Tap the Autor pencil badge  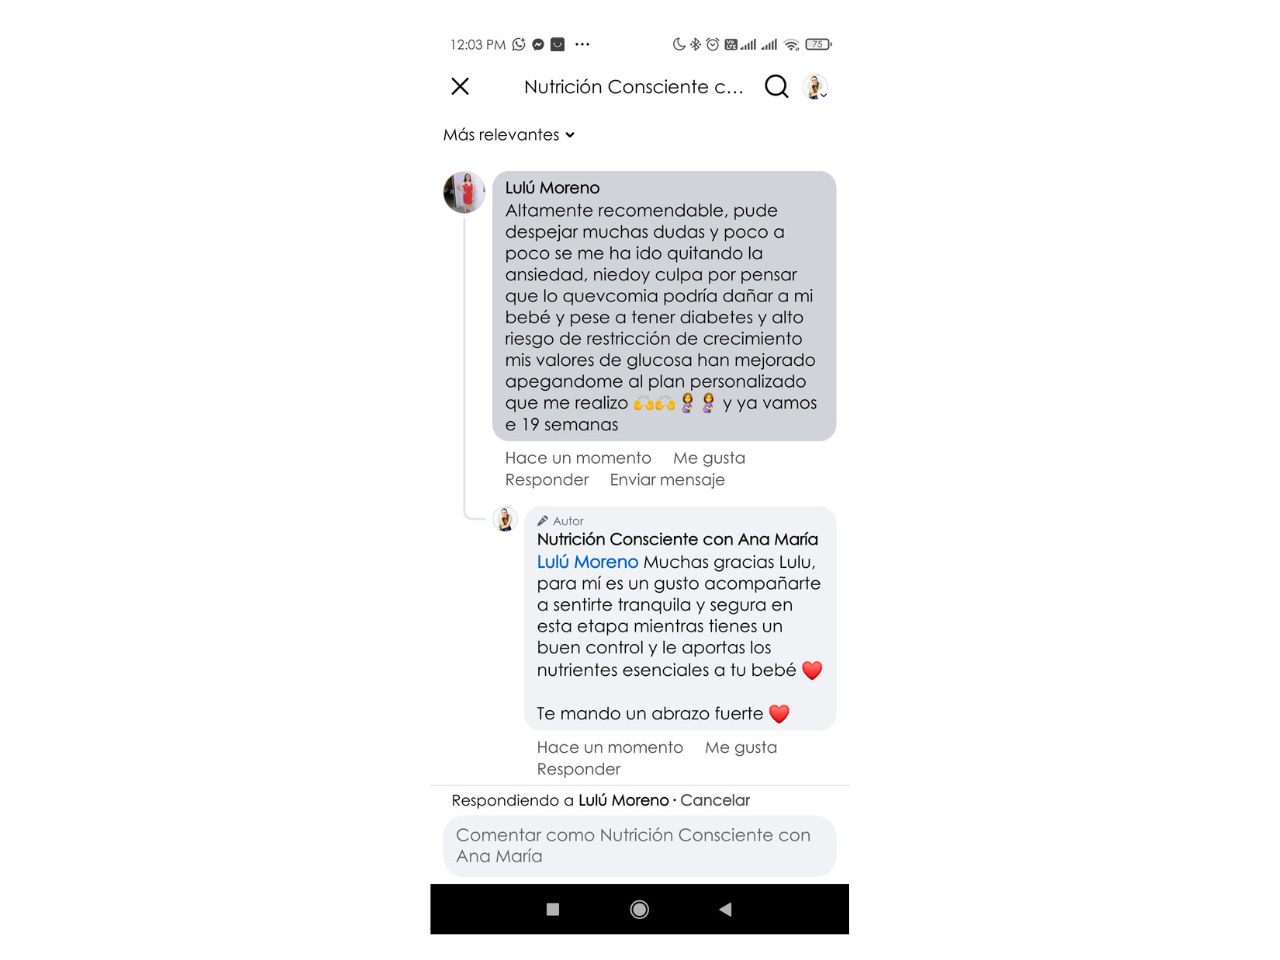pyautogui.click(x=560, y=521)
